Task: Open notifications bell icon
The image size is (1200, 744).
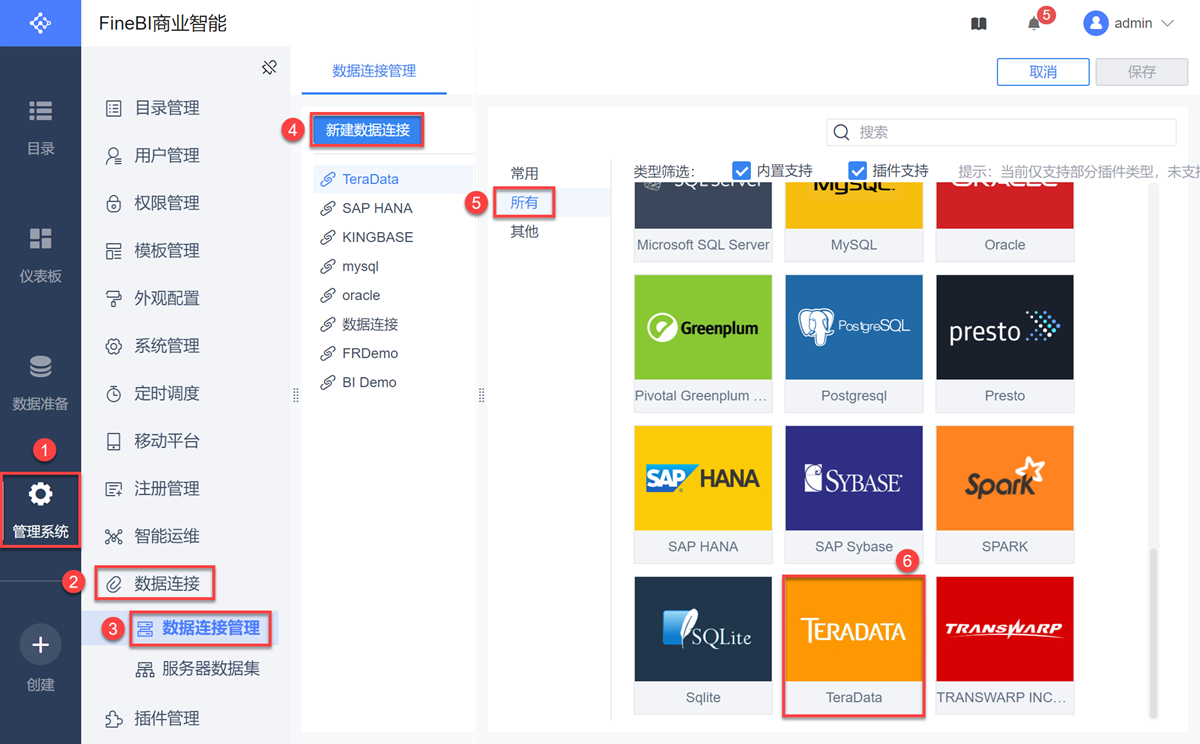Action: point(1034,23)
